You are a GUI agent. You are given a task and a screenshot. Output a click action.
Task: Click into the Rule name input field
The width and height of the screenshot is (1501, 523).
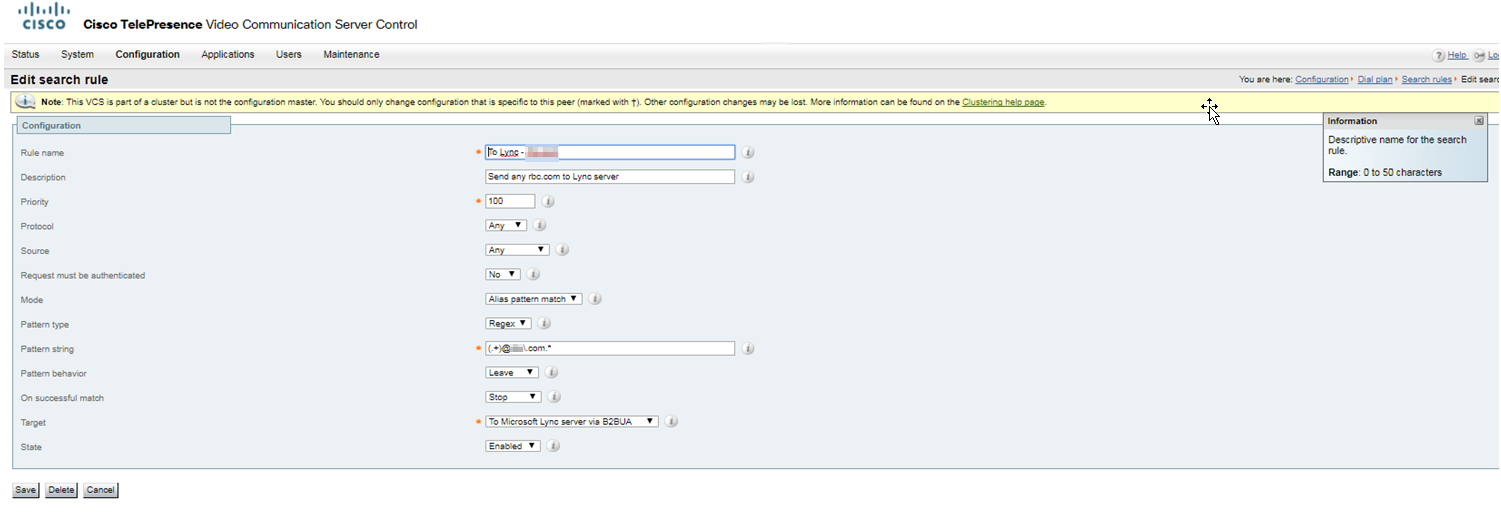click(610, 153)
